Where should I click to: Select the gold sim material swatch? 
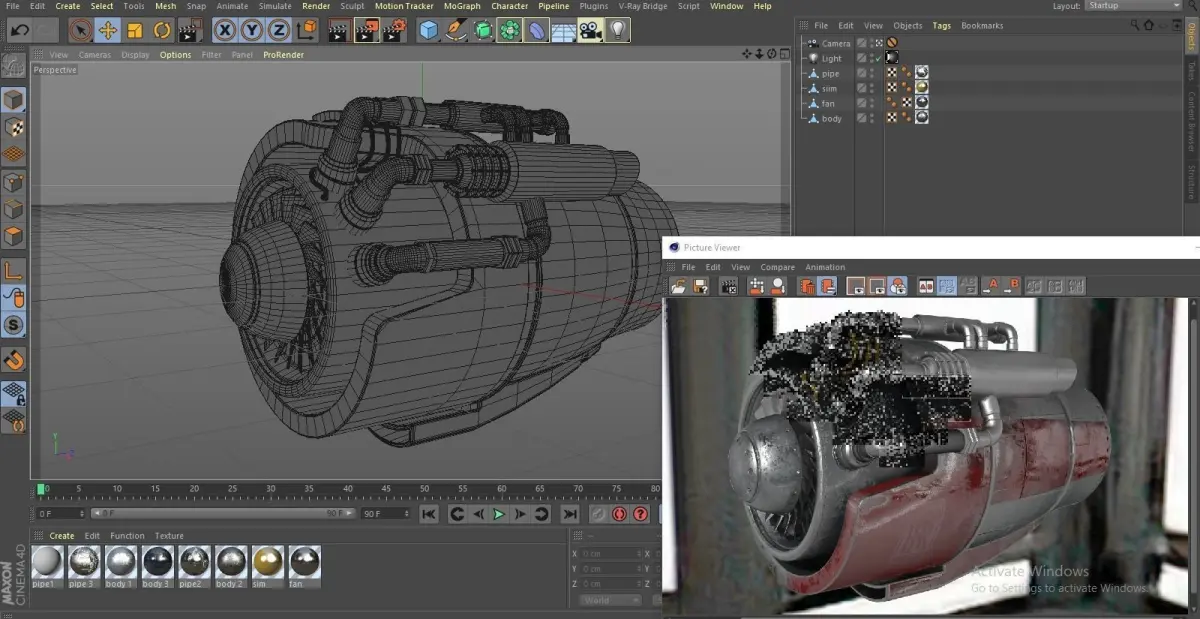(267, 563)
